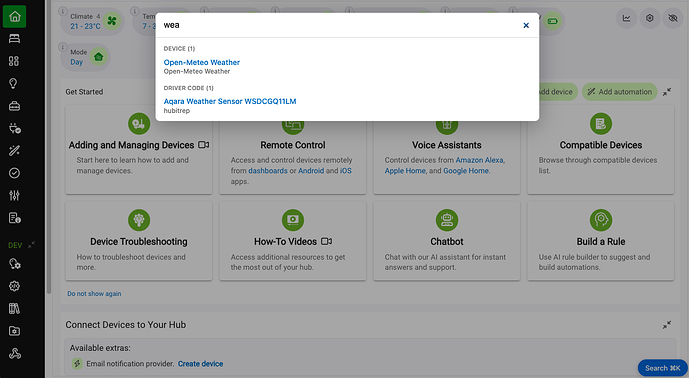Viewport: 689px width, 378px height.
Task: Open the plug integrations icon in sidebar
Action: click(x=15, y=128)
